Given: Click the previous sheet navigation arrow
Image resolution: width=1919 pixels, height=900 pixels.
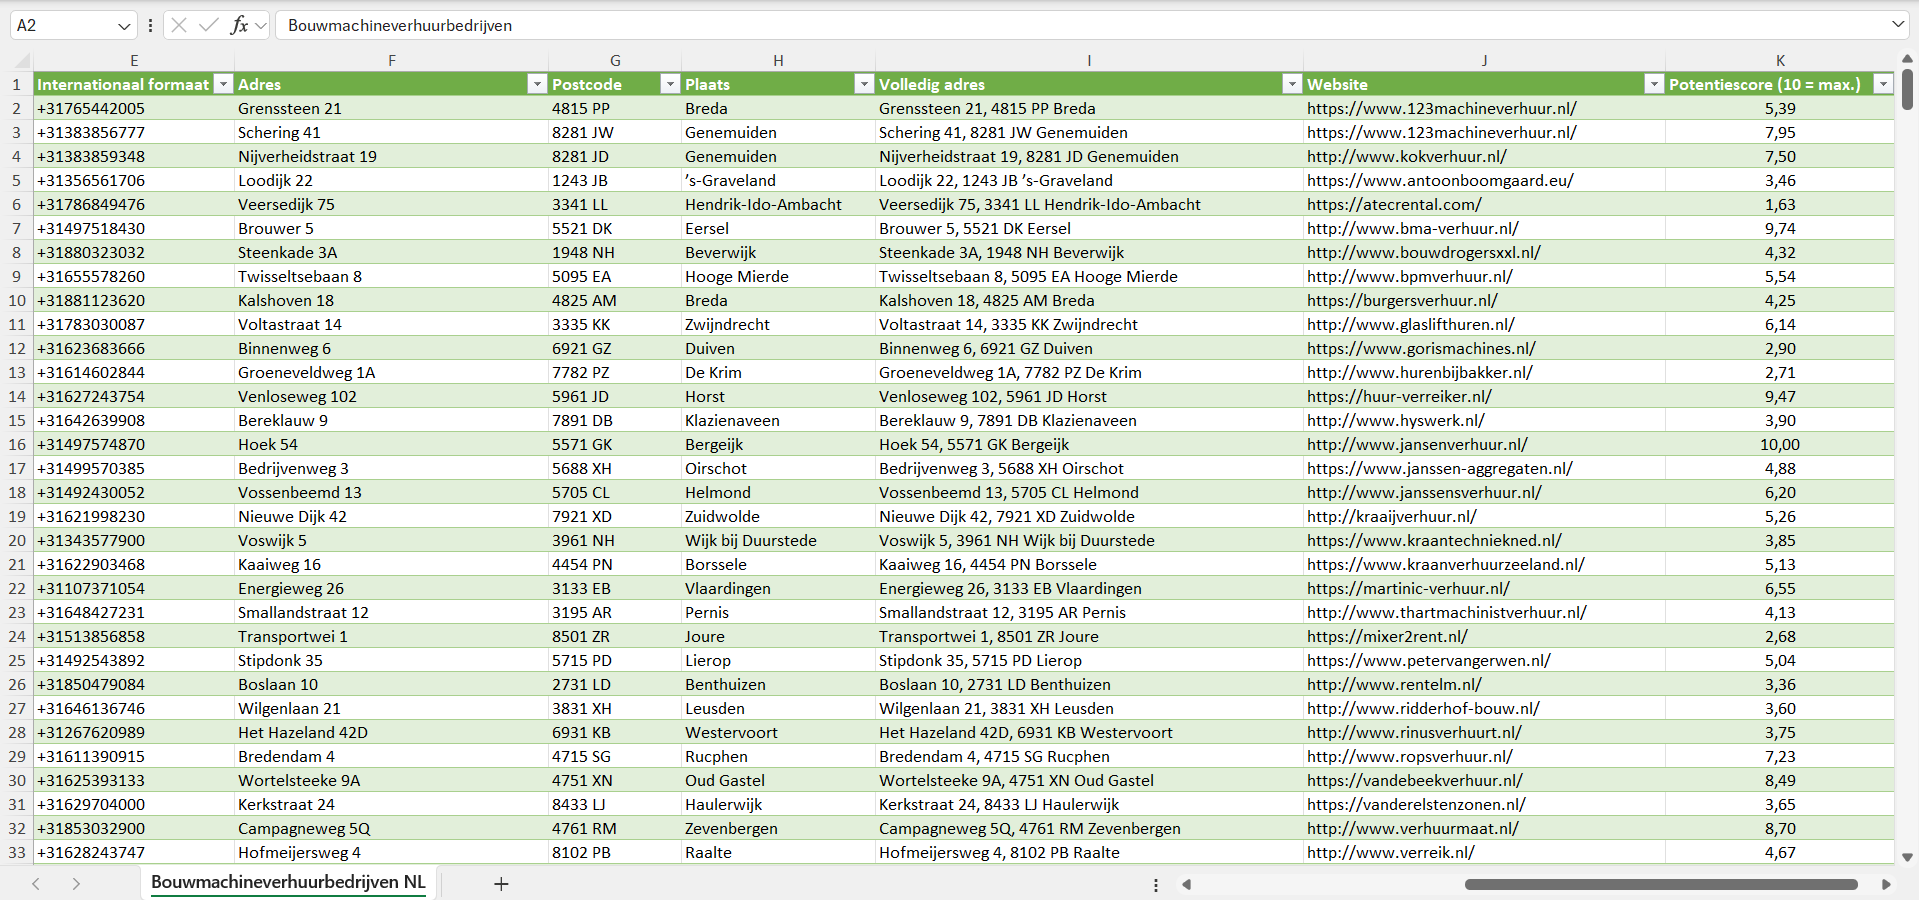Looking at the screenshot, I should [36, 884].
